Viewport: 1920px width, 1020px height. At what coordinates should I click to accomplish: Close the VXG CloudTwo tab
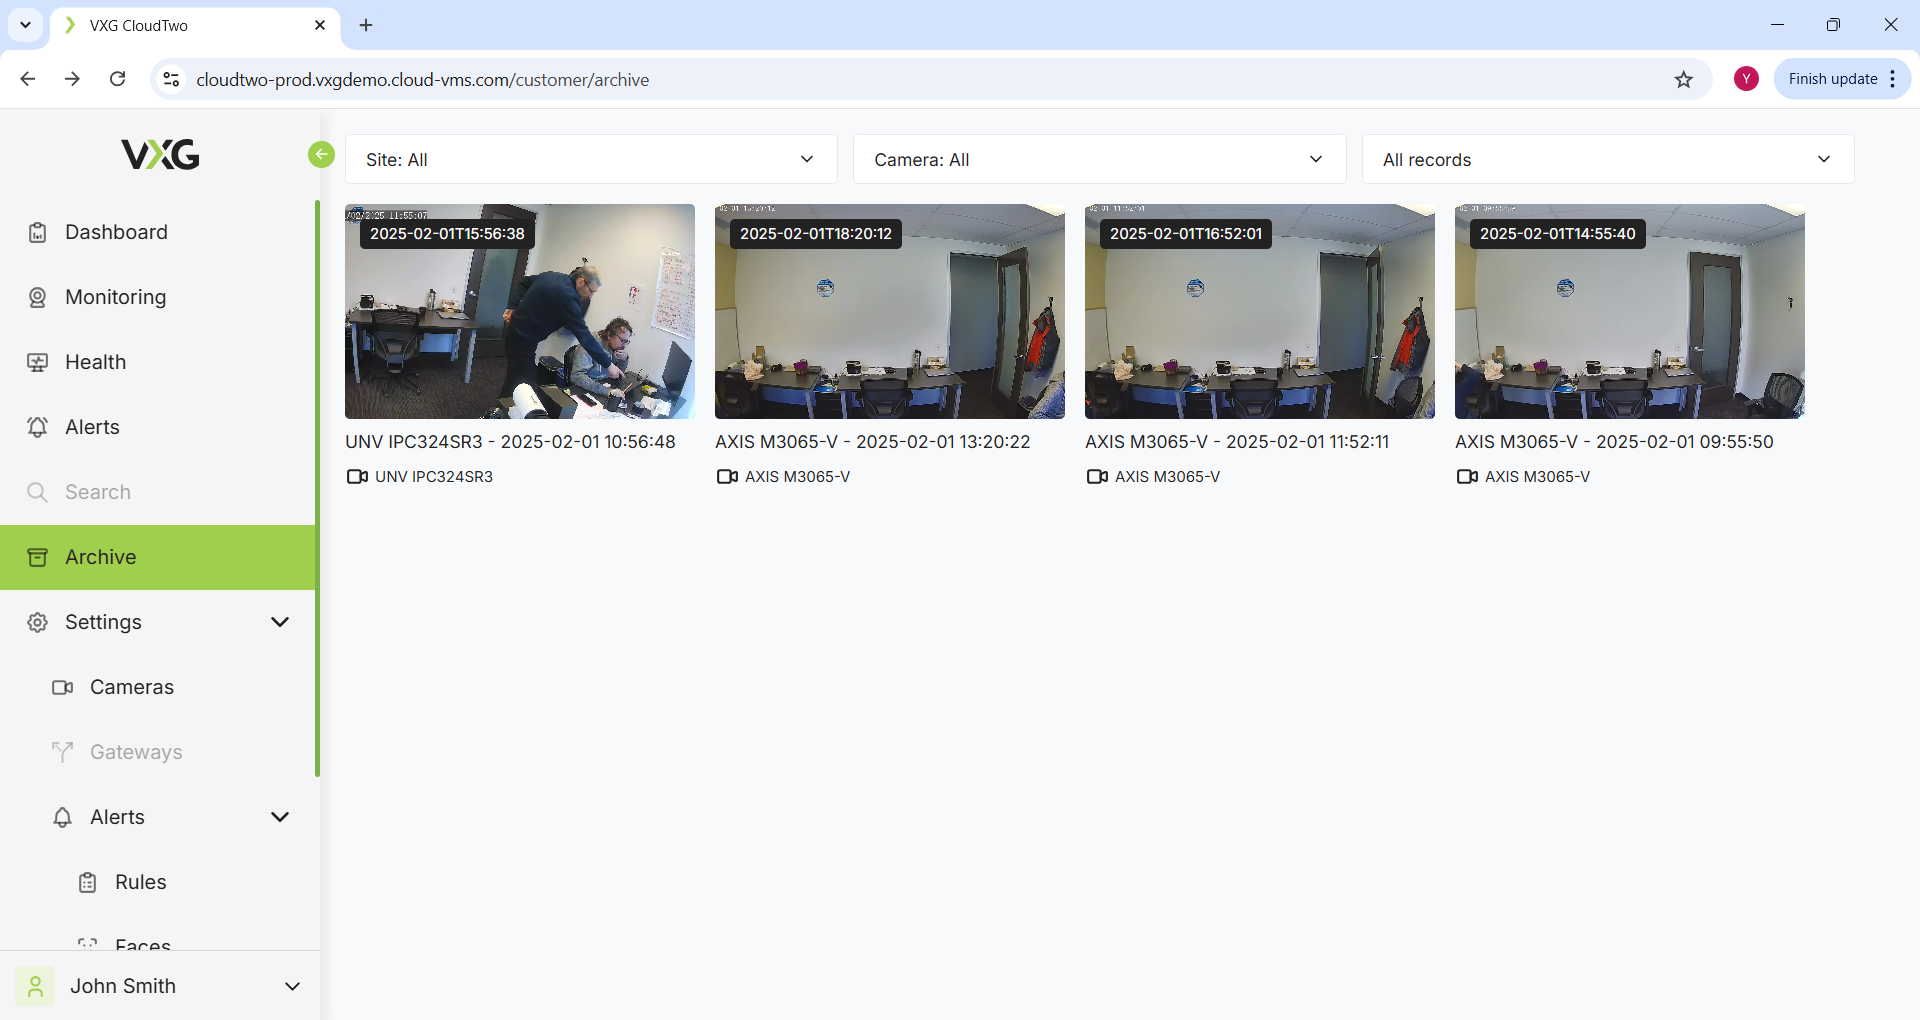coord(320,25)
